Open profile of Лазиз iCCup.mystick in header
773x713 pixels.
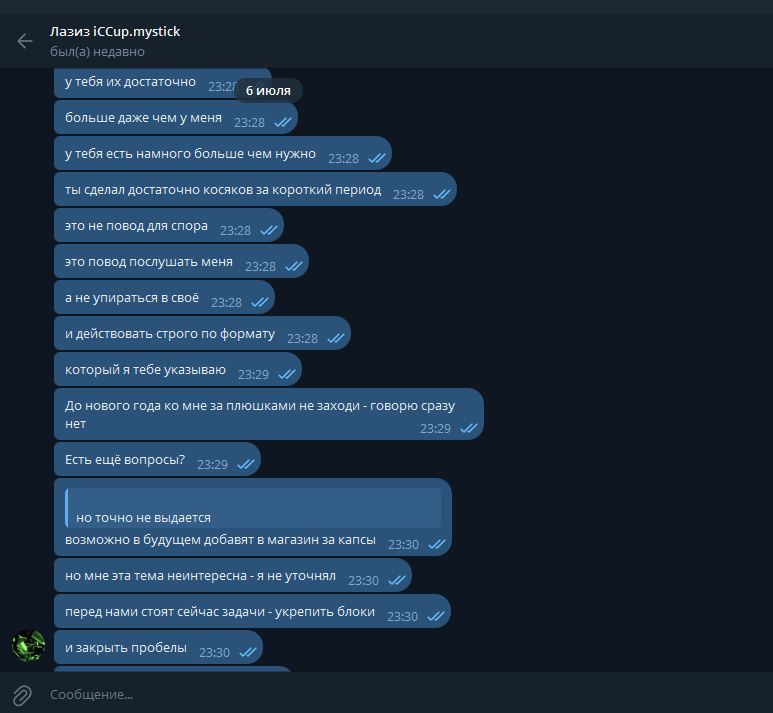click(x=115, y=32)
